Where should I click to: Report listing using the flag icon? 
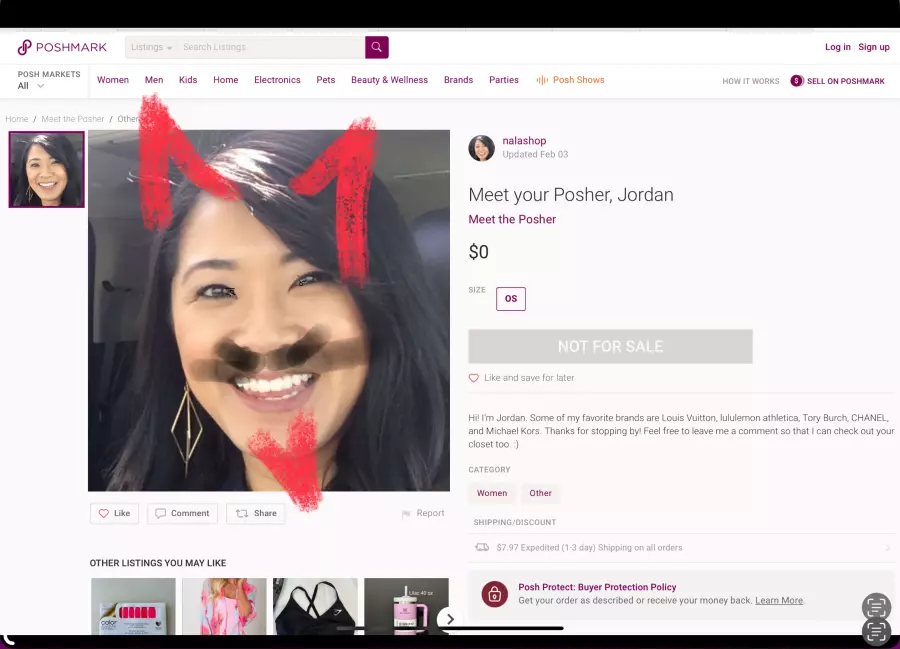click(407, 514)
